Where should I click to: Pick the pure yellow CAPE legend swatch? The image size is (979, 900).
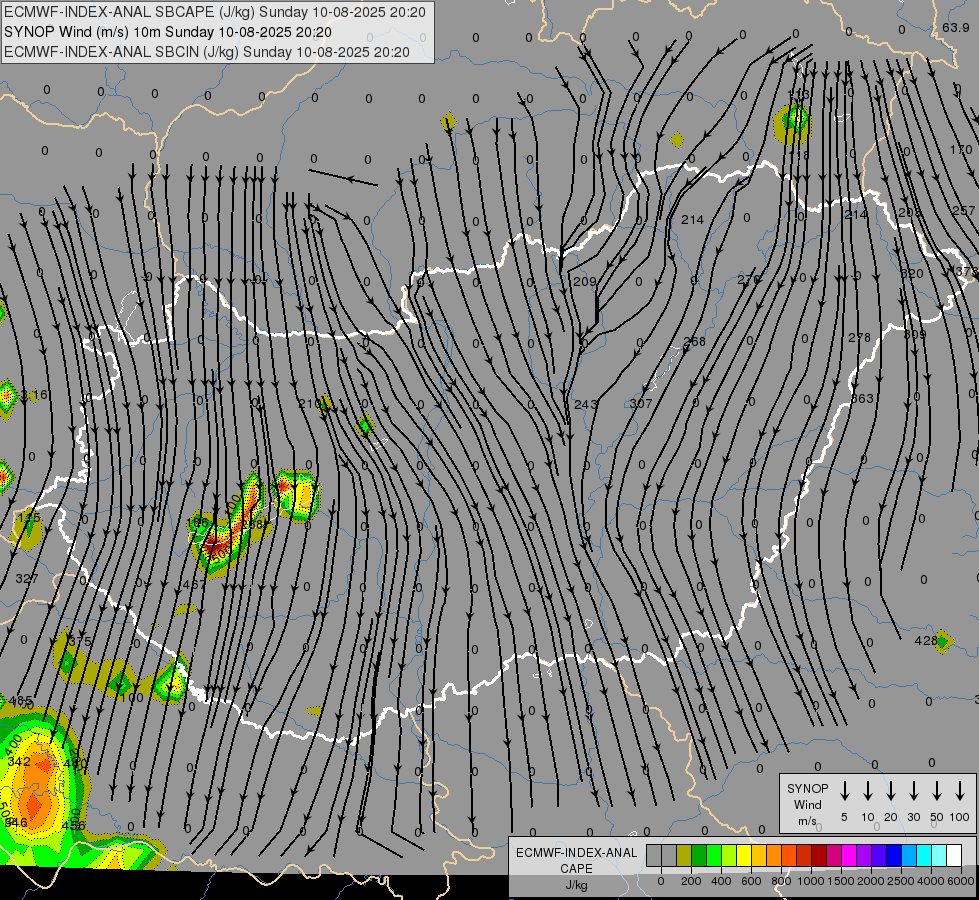[744, 856]
